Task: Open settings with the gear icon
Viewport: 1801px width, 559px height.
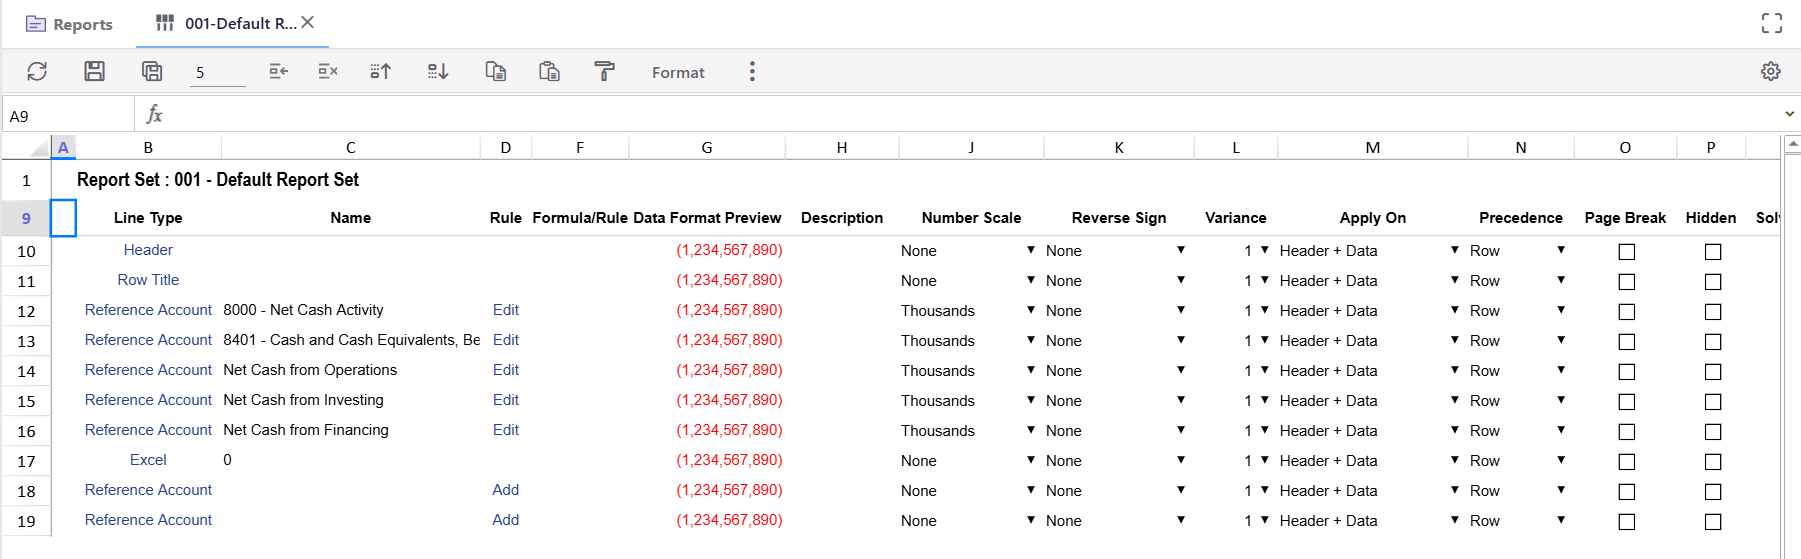Action: [x=1770, y=71]
